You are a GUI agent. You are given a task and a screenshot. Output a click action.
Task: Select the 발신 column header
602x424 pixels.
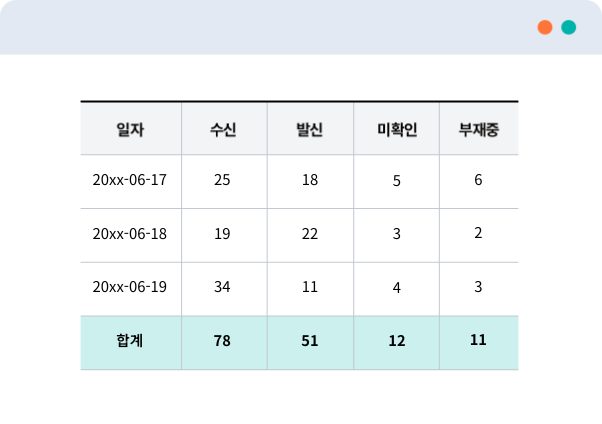(310, 129)
